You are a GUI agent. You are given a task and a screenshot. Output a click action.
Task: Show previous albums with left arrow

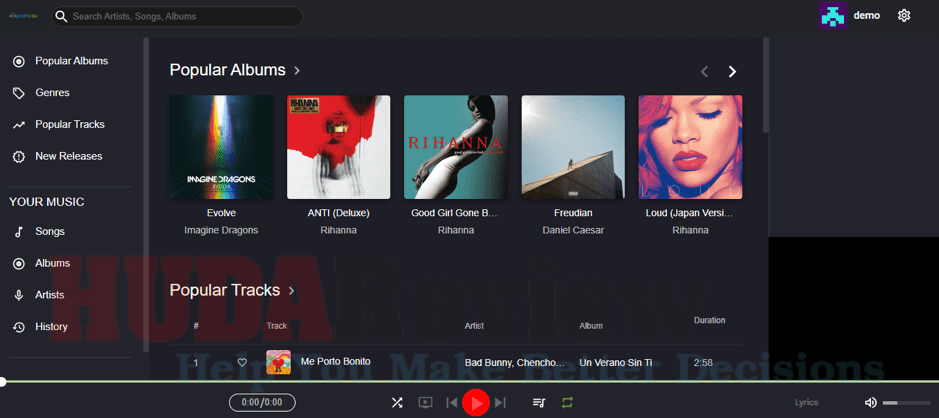(704, 72)
